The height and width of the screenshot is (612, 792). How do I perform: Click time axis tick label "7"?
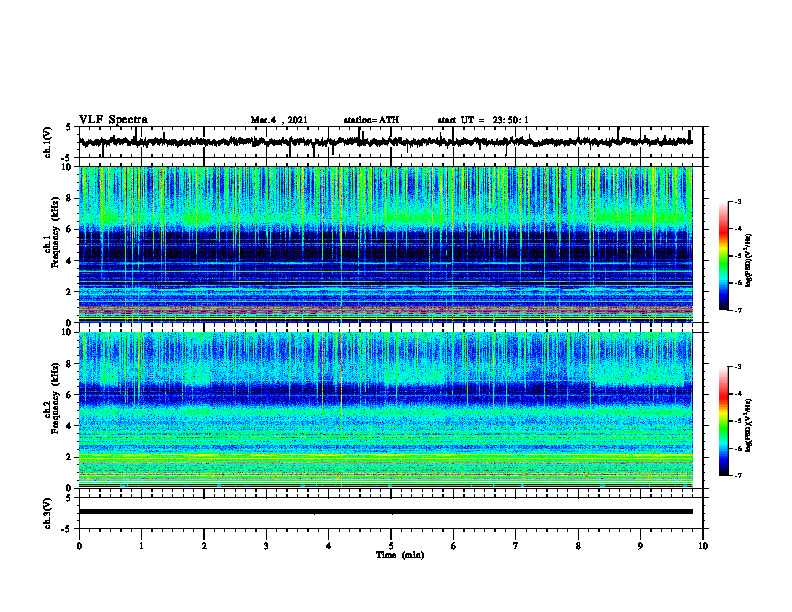(x=516, y=546)
